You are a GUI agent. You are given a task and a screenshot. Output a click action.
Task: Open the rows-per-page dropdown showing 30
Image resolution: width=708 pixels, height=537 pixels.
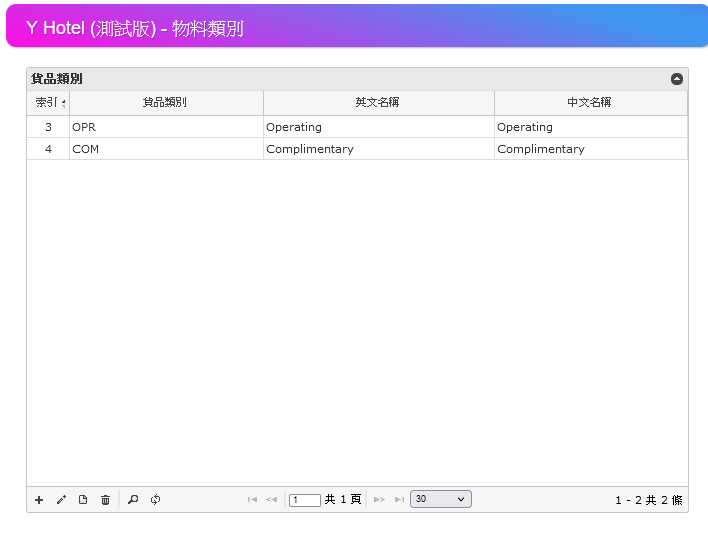tap(440, 499)
